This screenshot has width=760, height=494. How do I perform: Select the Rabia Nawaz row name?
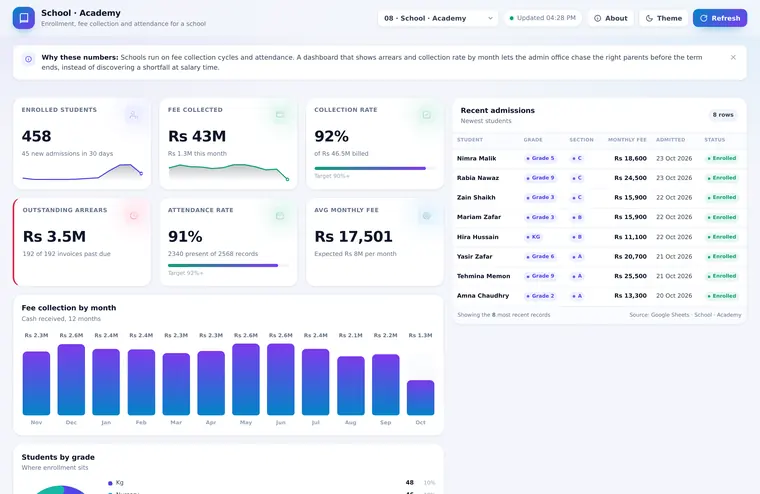click(477, 178)
